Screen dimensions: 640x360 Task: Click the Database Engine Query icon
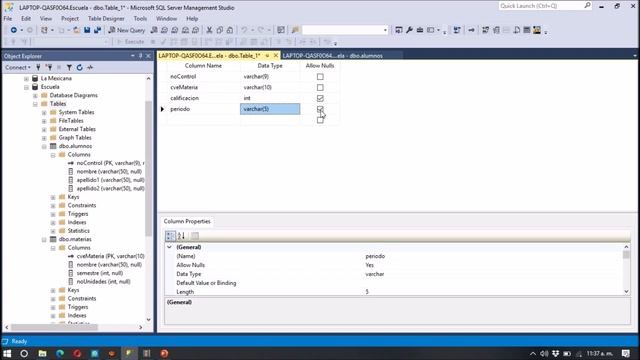click(x=154, y=30)
